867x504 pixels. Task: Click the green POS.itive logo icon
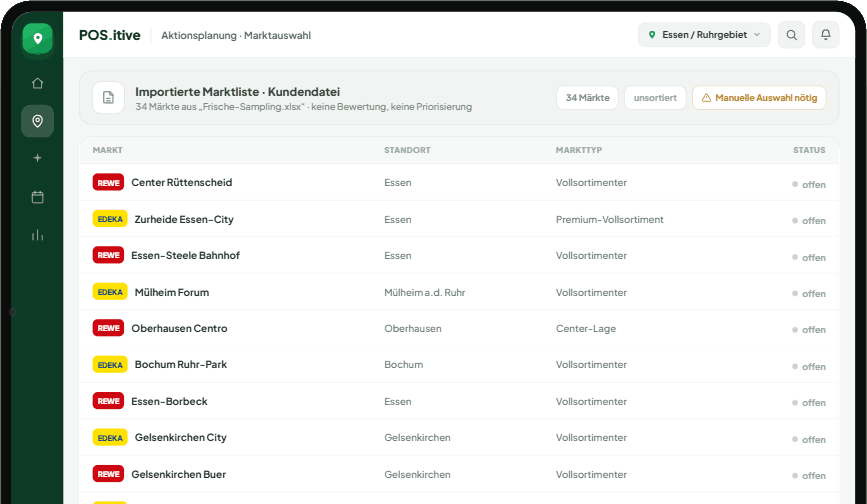(38, 38)
